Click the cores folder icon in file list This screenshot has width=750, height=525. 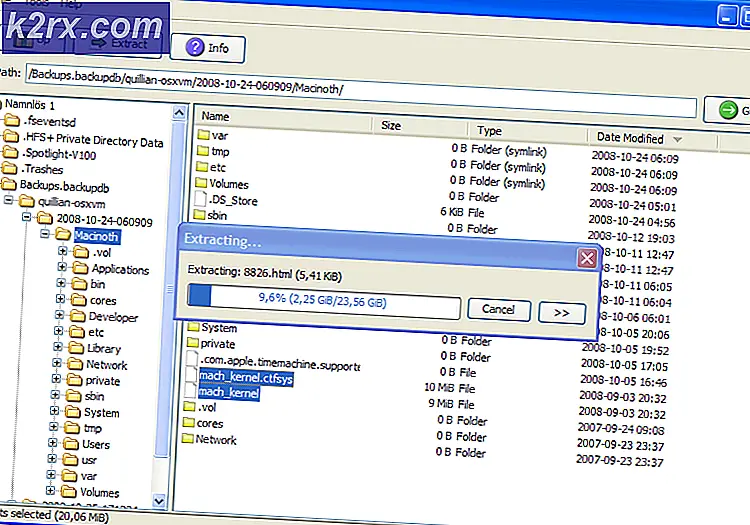tap(189, 423)
